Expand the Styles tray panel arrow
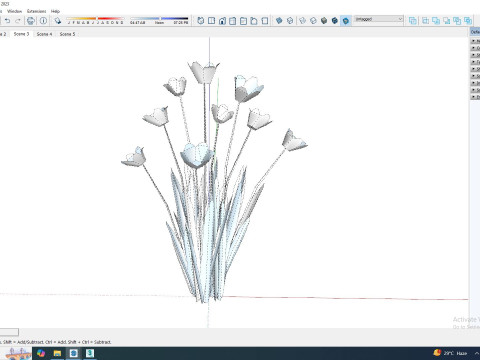Viewport: 480px width, 360px height. tap(473, 55)
